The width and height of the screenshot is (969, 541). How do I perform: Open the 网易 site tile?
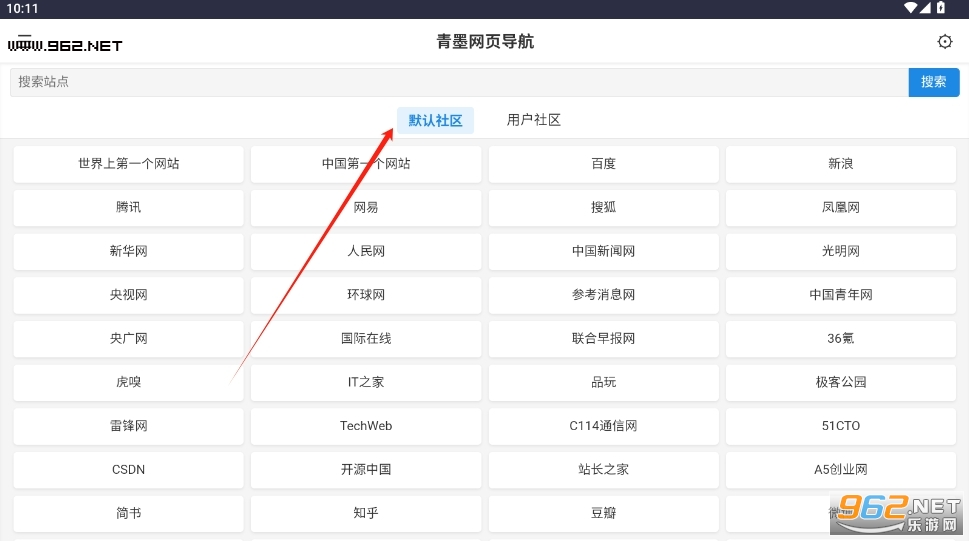(366, 208)
